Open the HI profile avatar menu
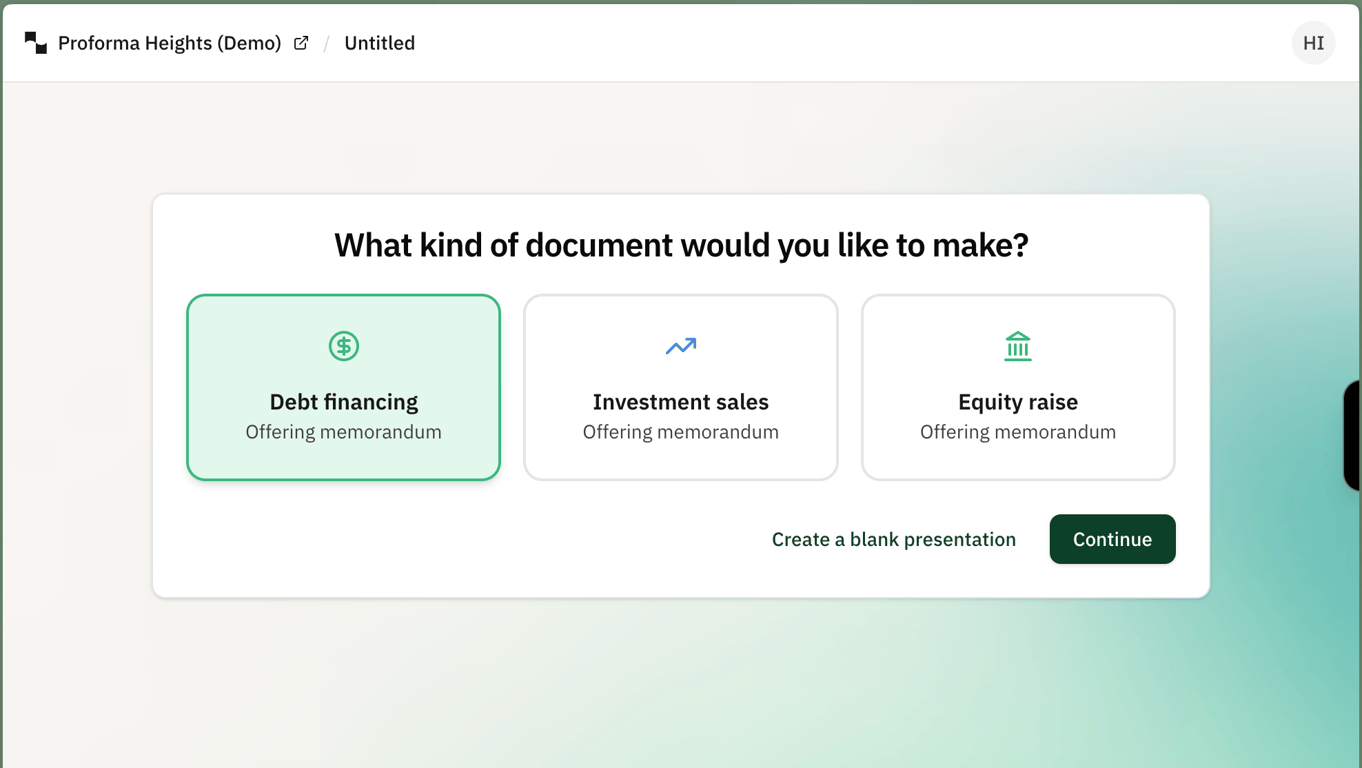 click(x=1313, y=43)
